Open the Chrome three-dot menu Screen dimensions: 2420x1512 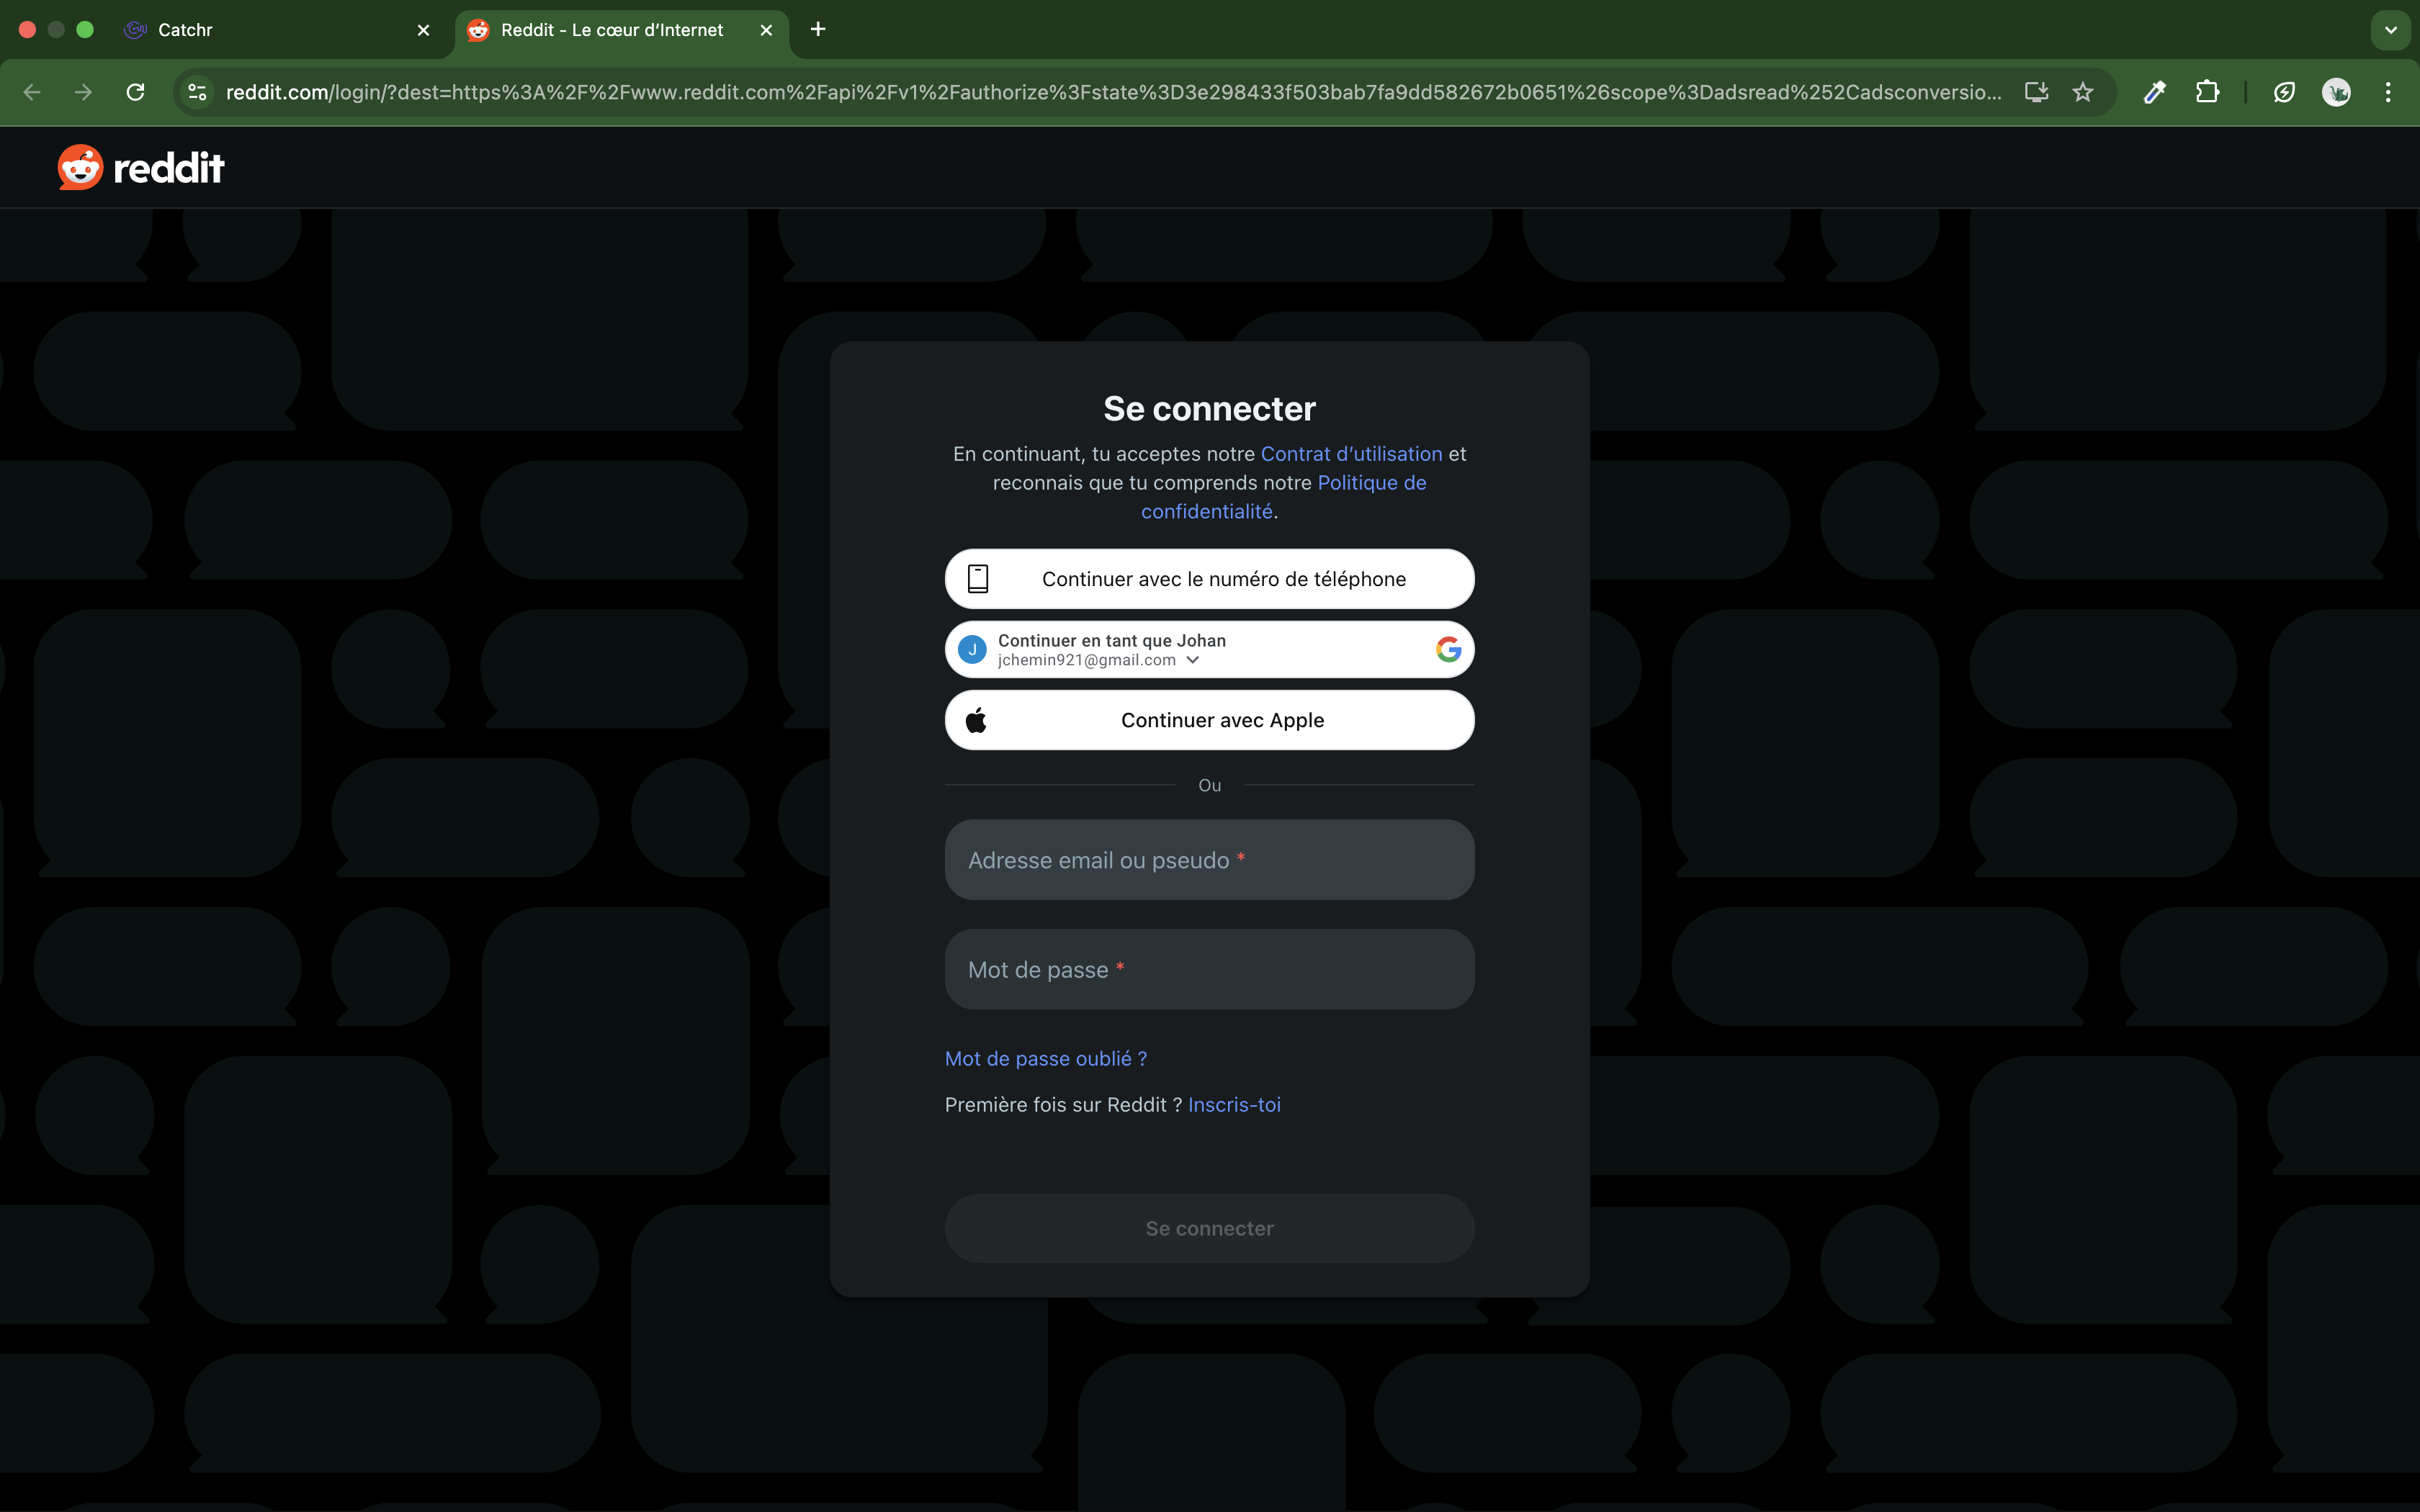click(2388, 92)
